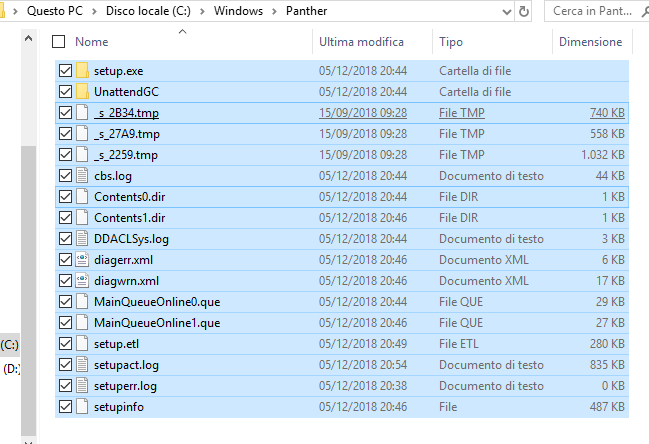This screenshot has height=444, width=649.
Task: Open the address bar history dropdown
Action: (x=506, y=11)
